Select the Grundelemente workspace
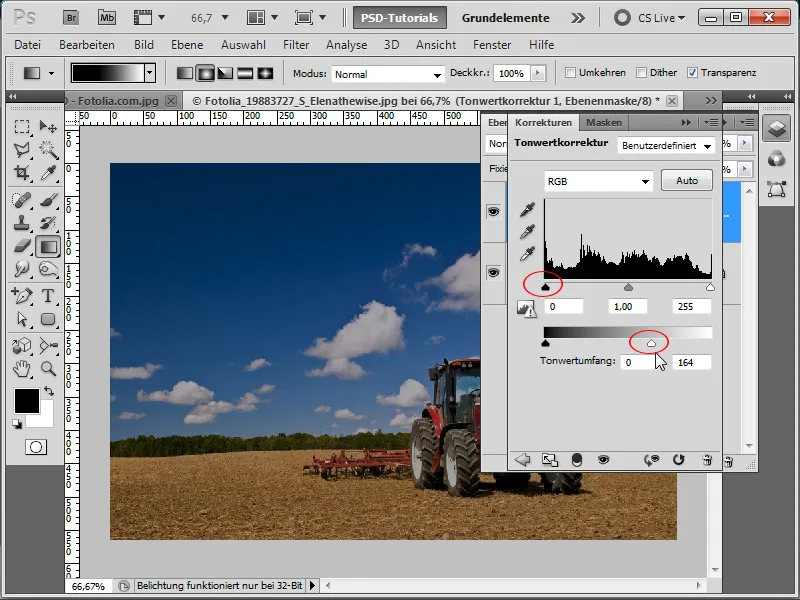 (506, 18)
